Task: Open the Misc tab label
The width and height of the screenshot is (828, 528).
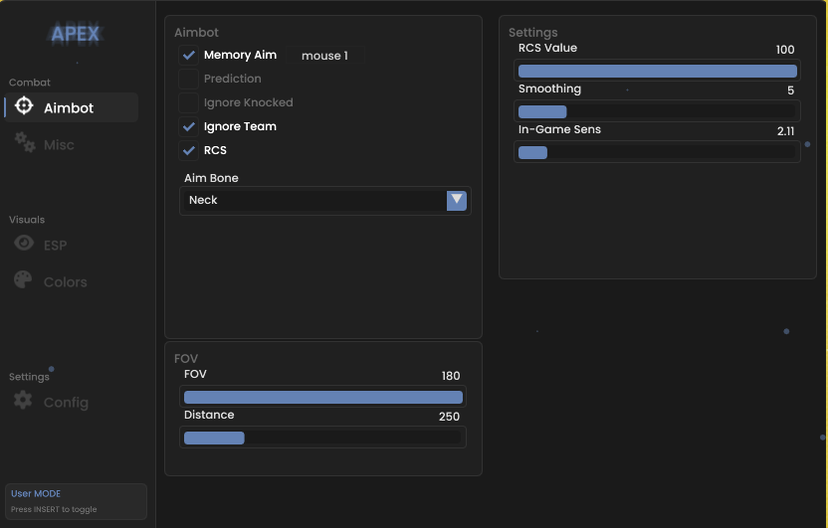Action: pyautogui.click(x=59, y=145)
